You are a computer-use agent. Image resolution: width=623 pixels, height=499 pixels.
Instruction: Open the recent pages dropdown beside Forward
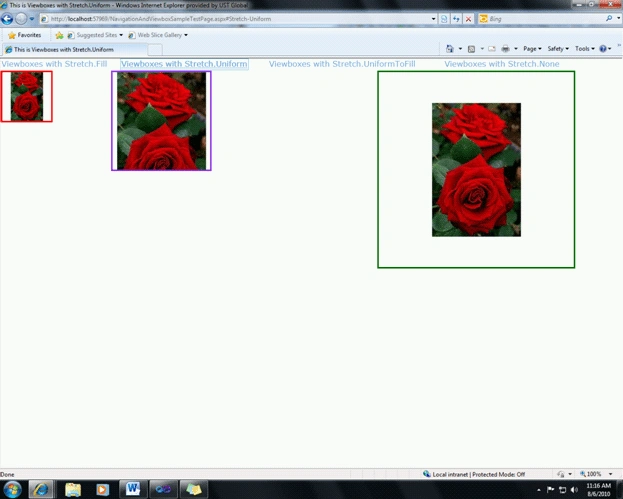[32, 19]
